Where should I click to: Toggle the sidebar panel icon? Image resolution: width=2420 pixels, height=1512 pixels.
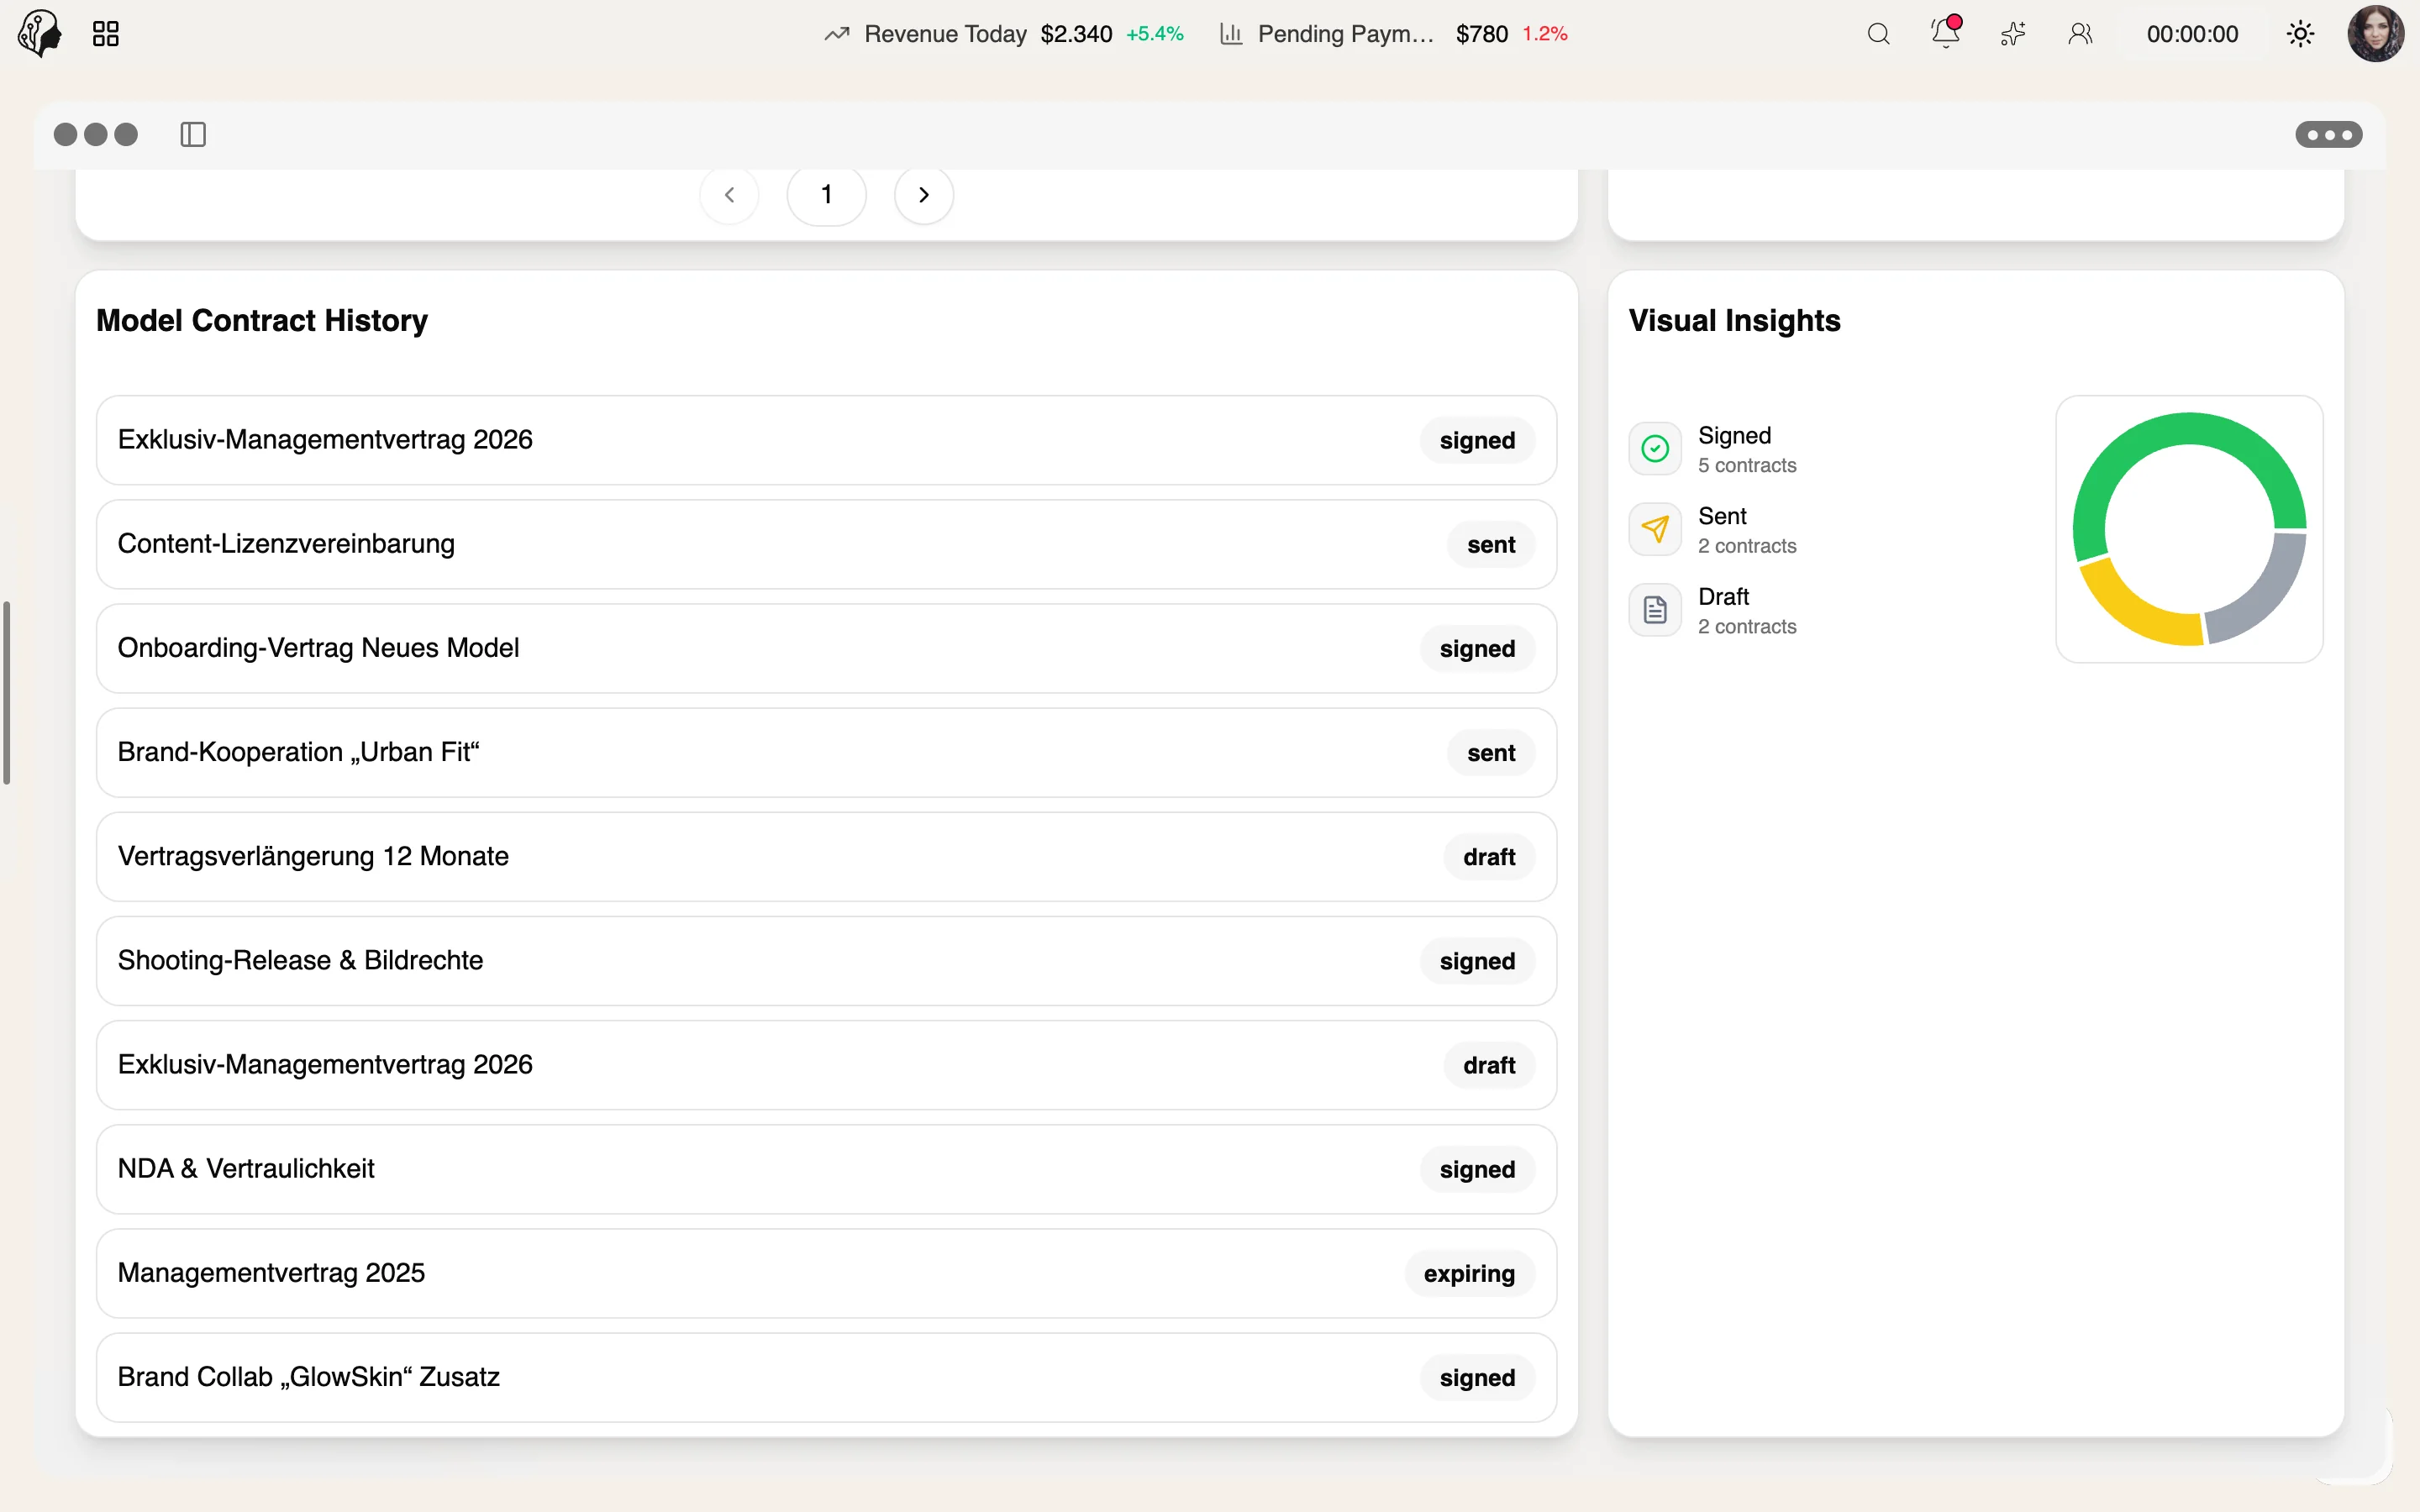(x=193, y=134)
